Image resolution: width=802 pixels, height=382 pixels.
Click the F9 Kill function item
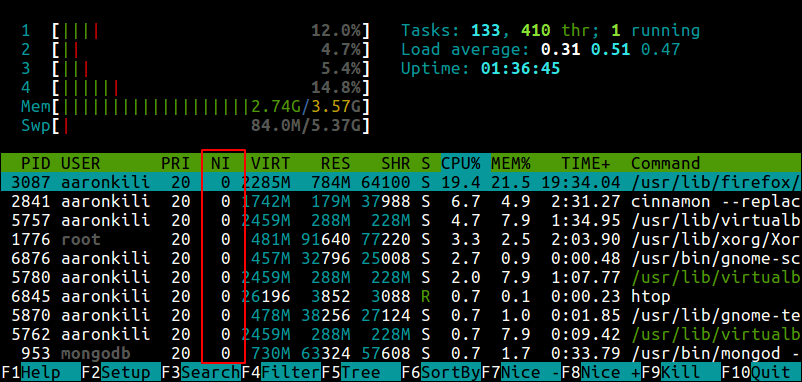tap(681, 373)
